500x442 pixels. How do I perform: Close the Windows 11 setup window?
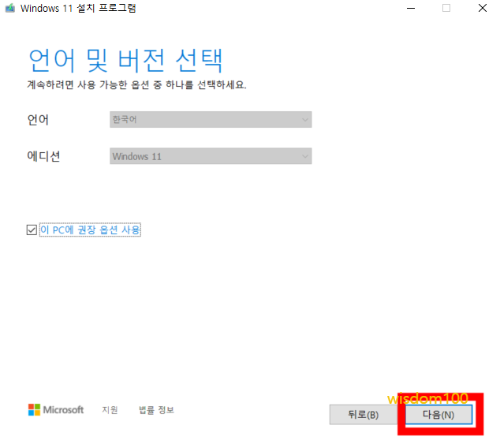pos(483,8)
